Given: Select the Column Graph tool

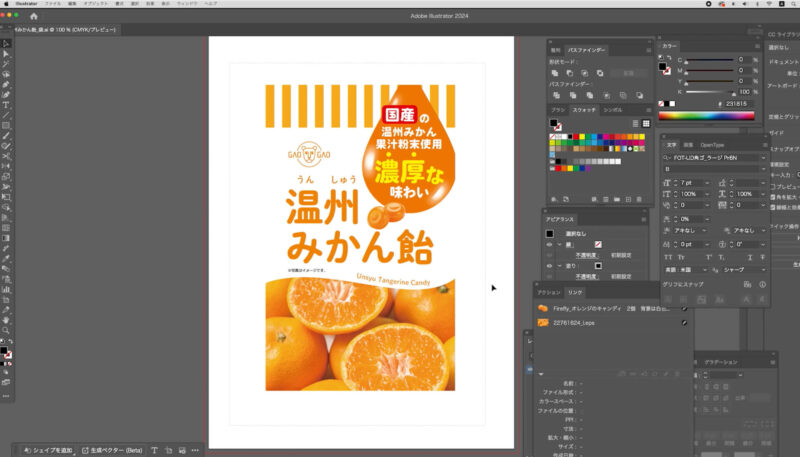Looking at the screenshot, I should 6,289.
